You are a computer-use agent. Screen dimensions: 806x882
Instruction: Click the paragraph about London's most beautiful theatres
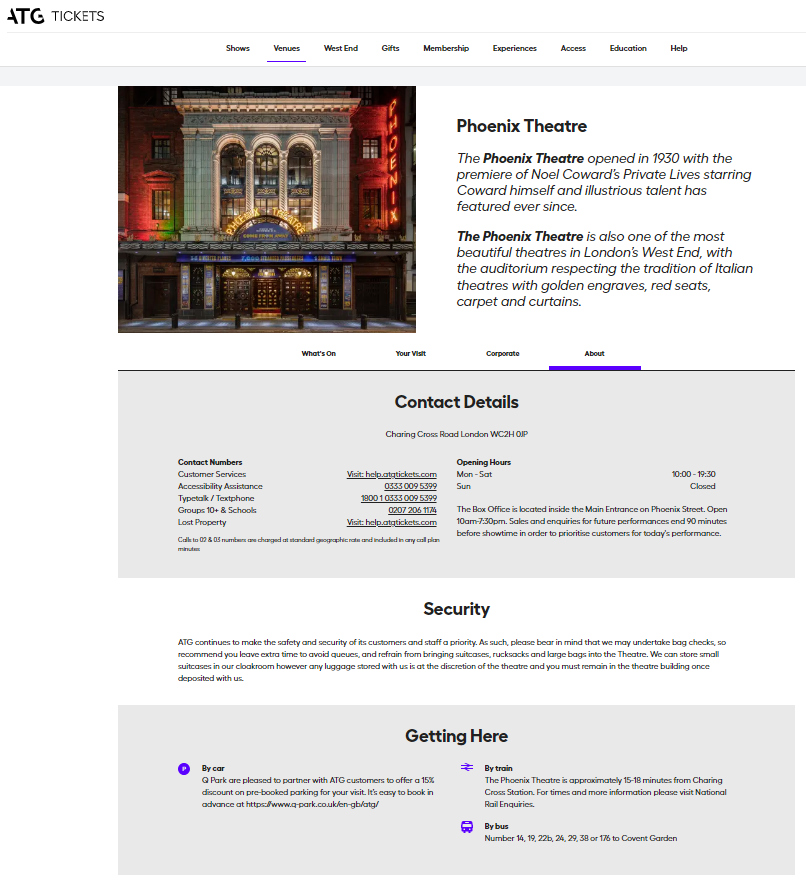(605, 269)
